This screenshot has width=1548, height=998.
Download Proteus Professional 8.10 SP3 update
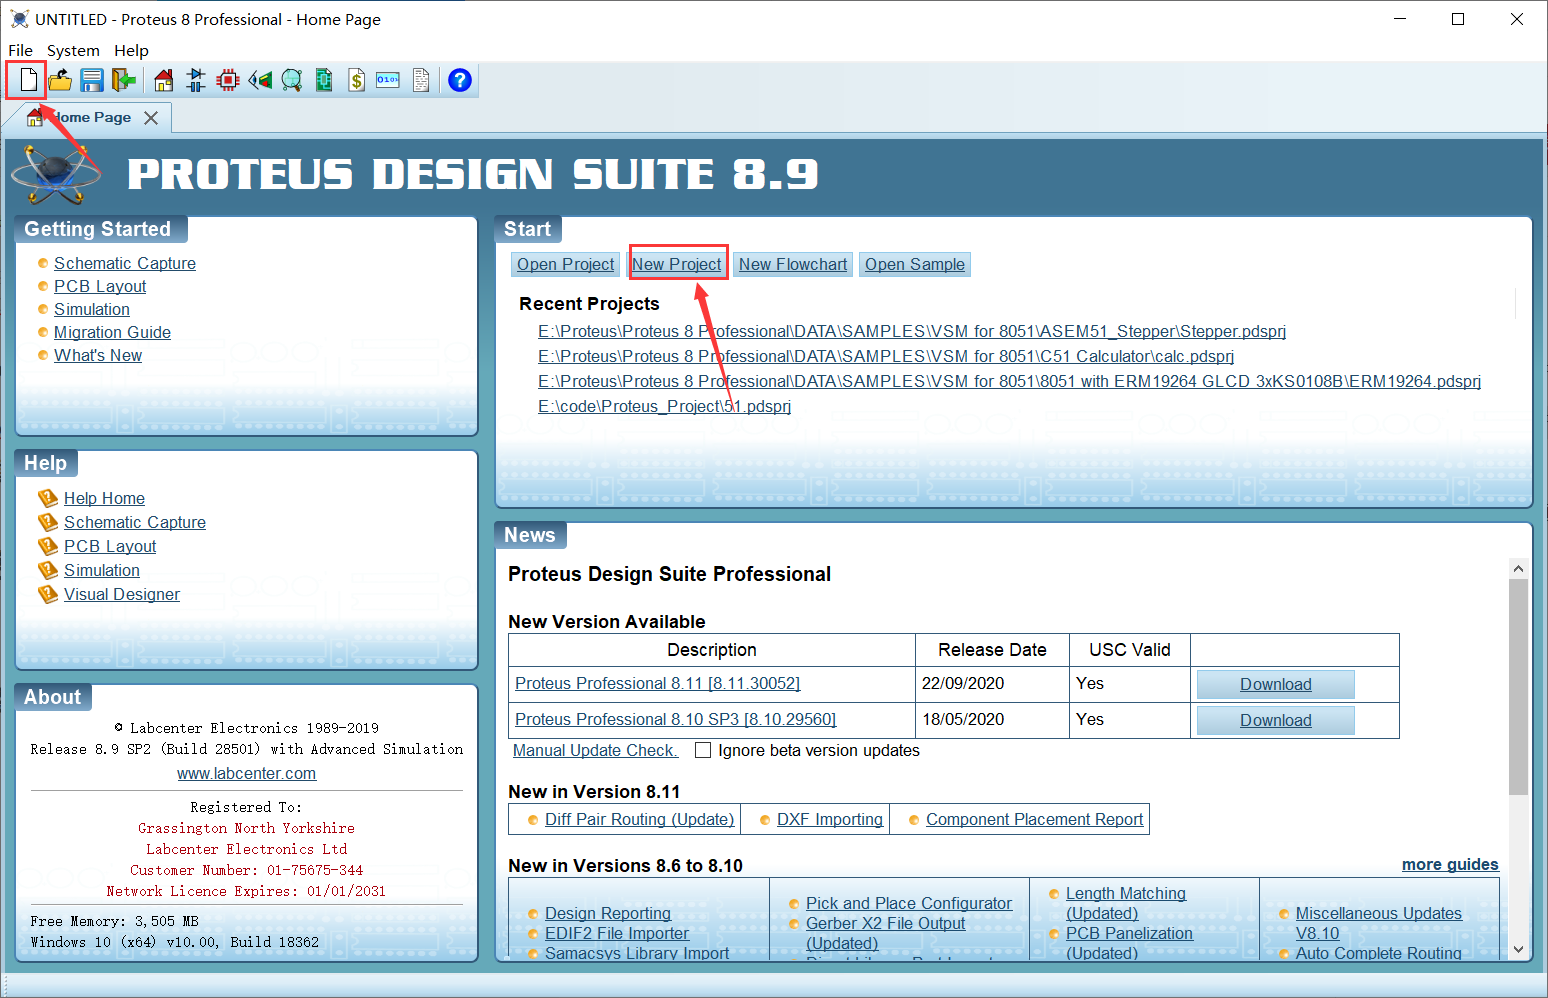click(1275, 720)
